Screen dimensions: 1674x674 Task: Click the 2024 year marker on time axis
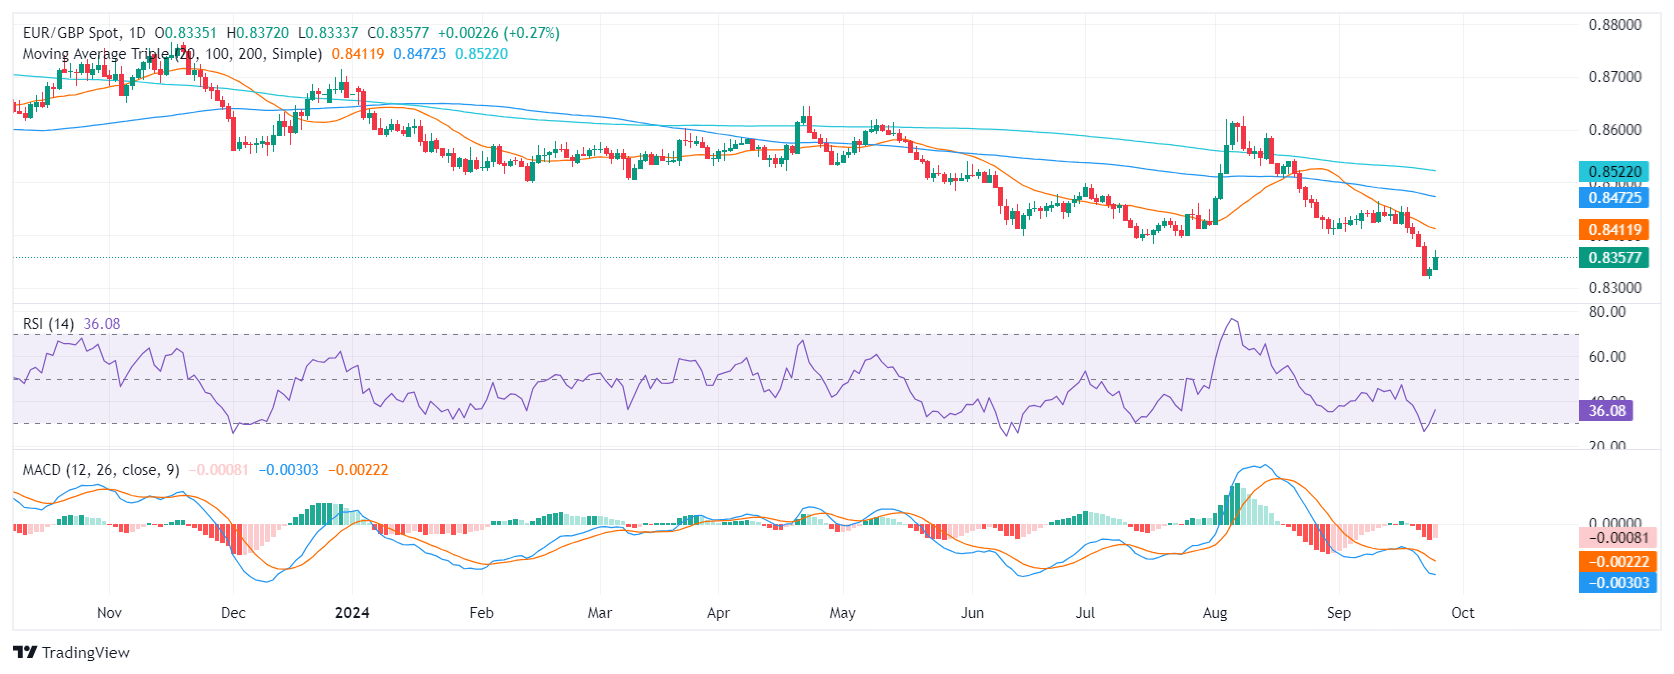352,613
